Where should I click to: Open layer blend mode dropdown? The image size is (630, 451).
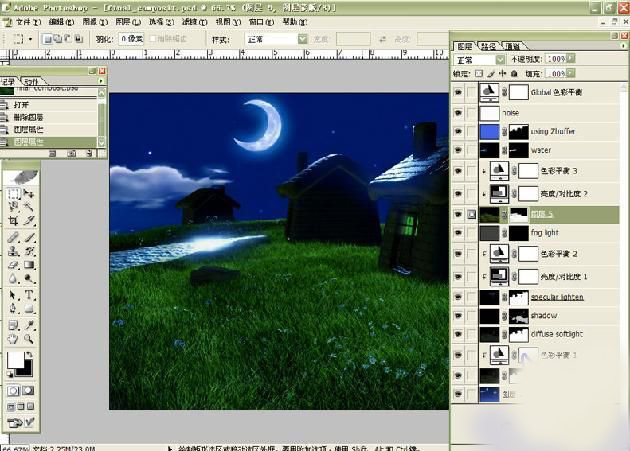[500, 59]
